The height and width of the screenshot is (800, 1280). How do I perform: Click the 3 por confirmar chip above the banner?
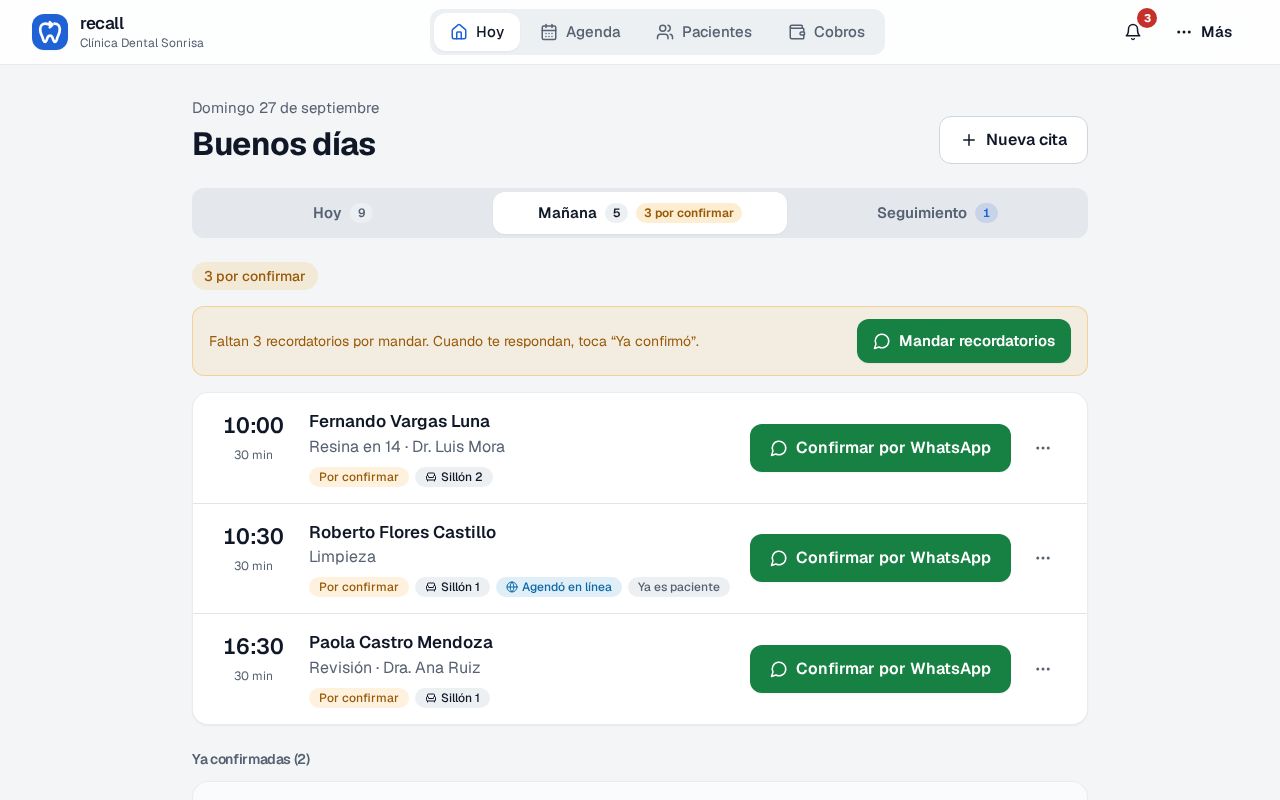255,276
